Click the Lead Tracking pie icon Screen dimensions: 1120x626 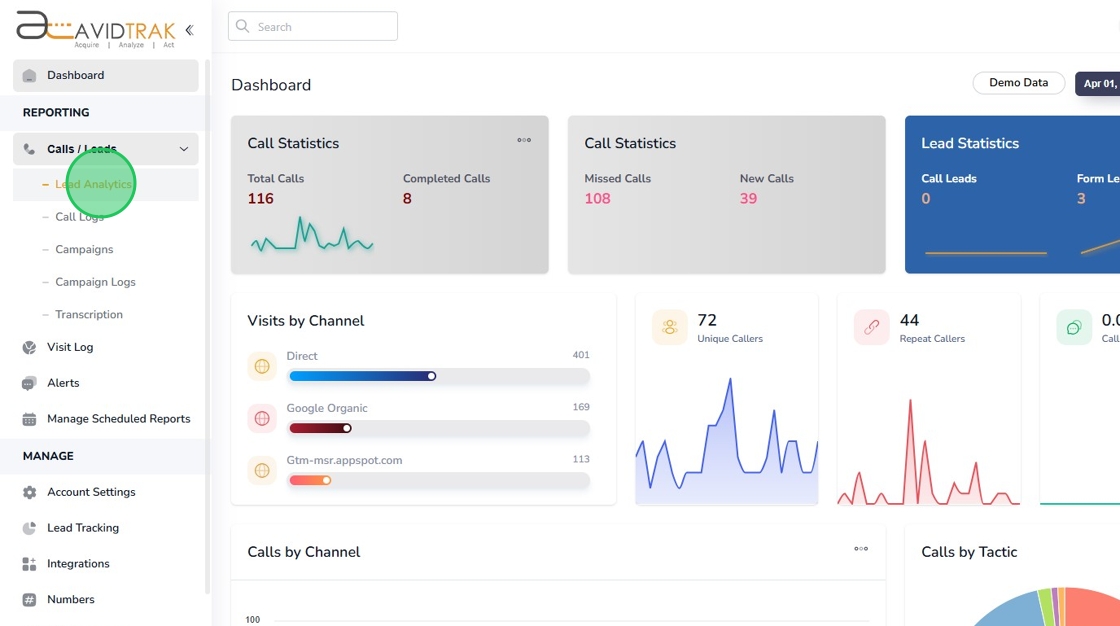pyautogui.click(x=29, y=528)
